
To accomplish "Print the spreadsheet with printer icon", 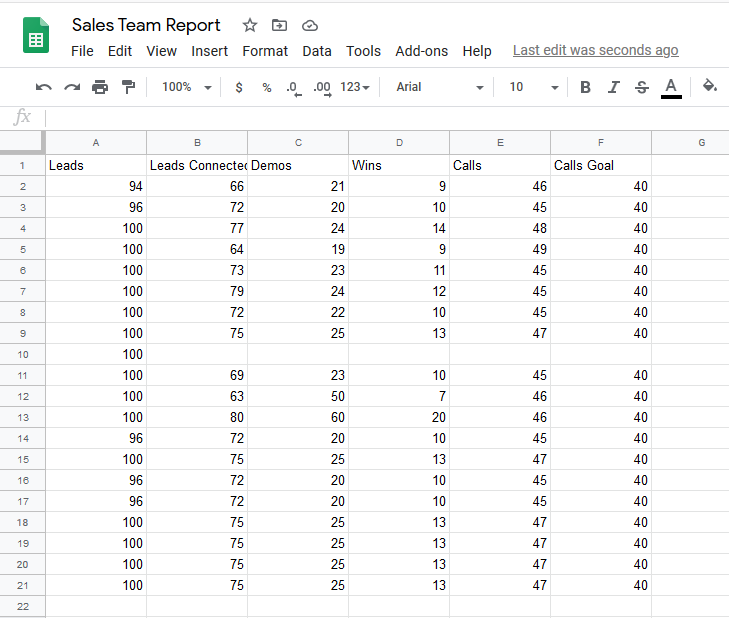I will [100, 87].
